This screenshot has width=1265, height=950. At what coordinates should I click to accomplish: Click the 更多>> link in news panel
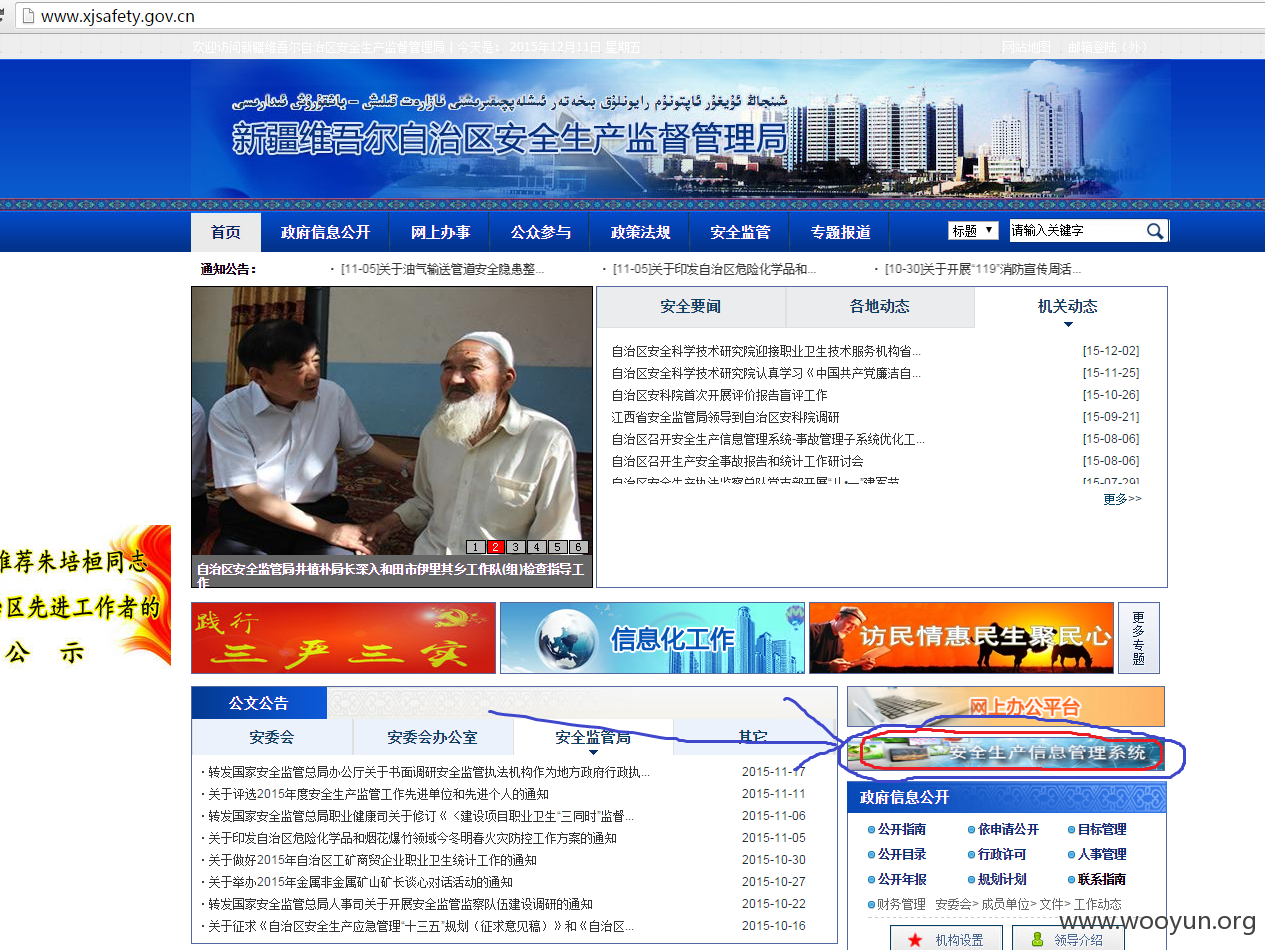click(1122, 498)
